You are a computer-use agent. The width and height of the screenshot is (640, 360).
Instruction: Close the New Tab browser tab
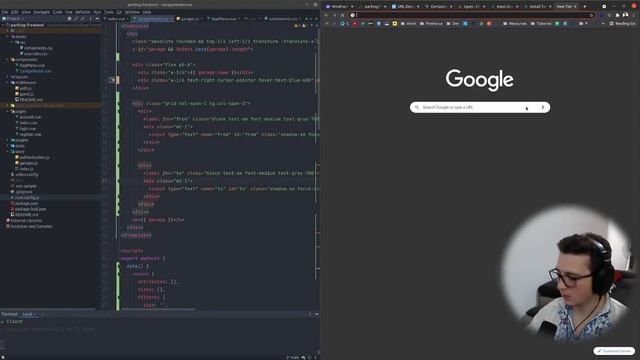point(575,7)
